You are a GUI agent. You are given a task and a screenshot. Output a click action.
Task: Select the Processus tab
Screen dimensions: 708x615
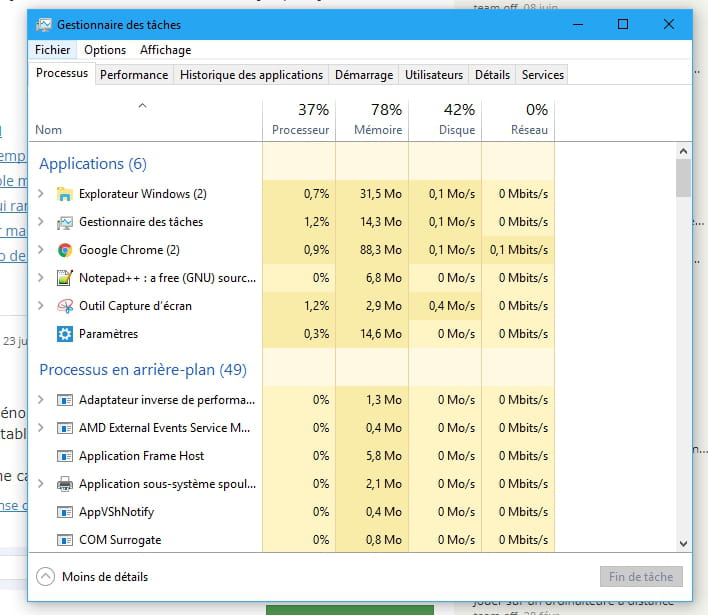(x=62, y=73)
